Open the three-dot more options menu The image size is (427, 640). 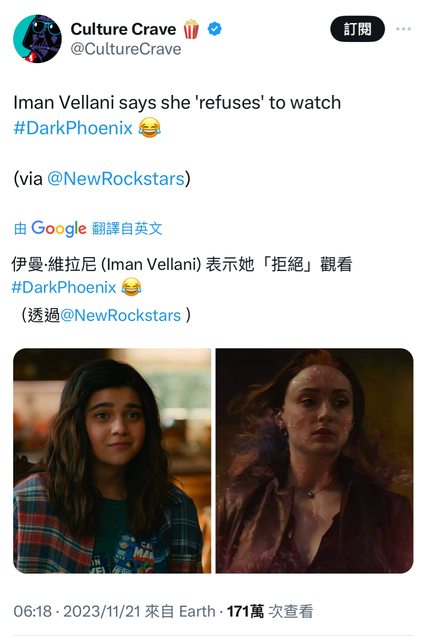(x=403, y=29)
